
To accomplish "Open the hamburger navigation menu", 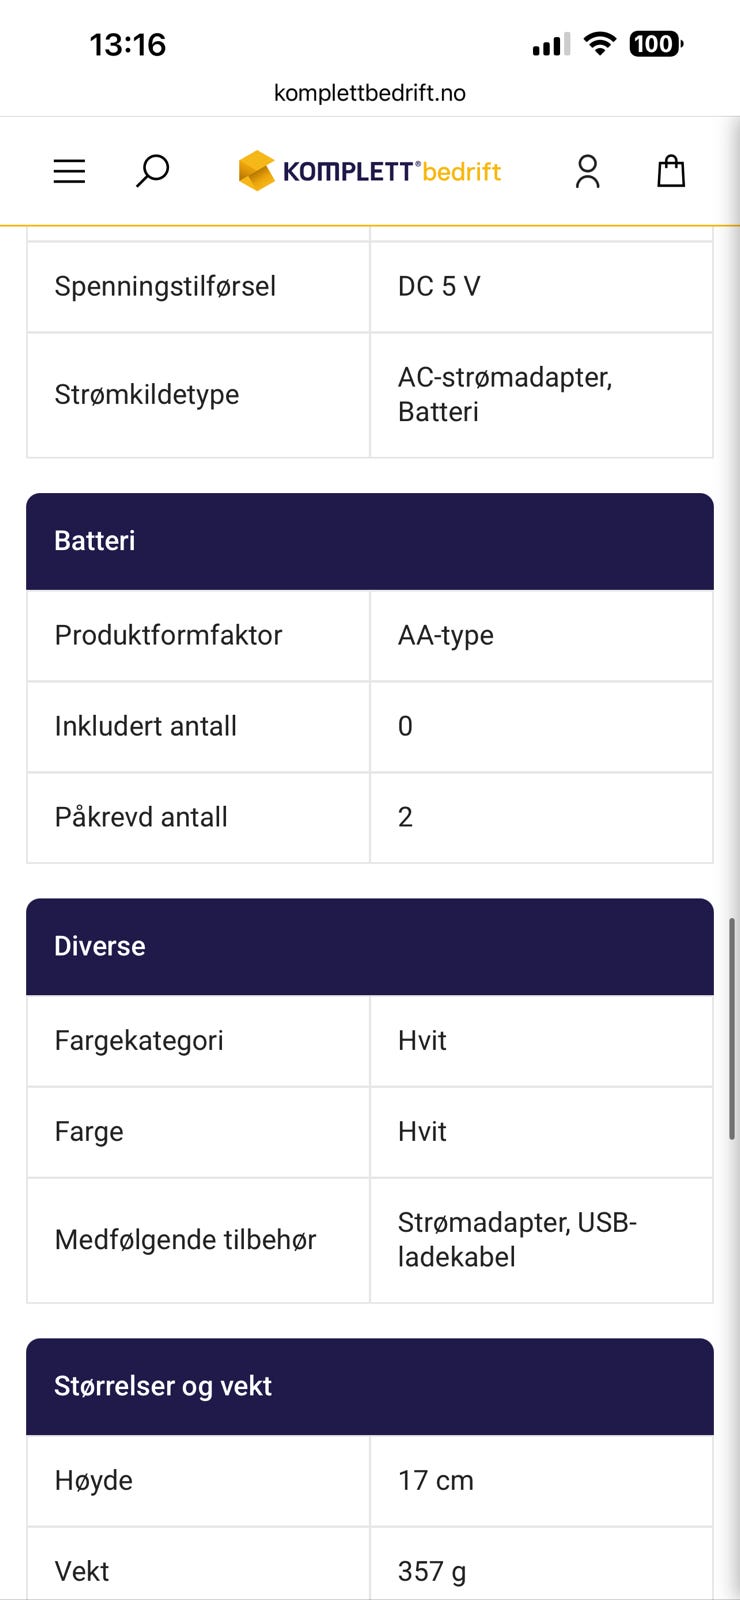I will click(x=69, y=171).
